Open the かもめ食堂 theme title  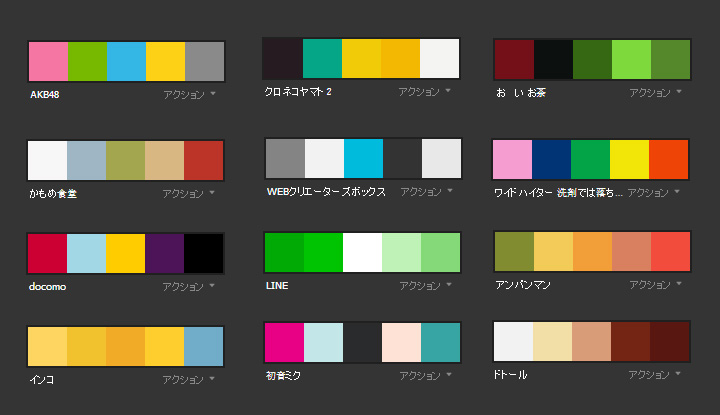pos(53,194)
